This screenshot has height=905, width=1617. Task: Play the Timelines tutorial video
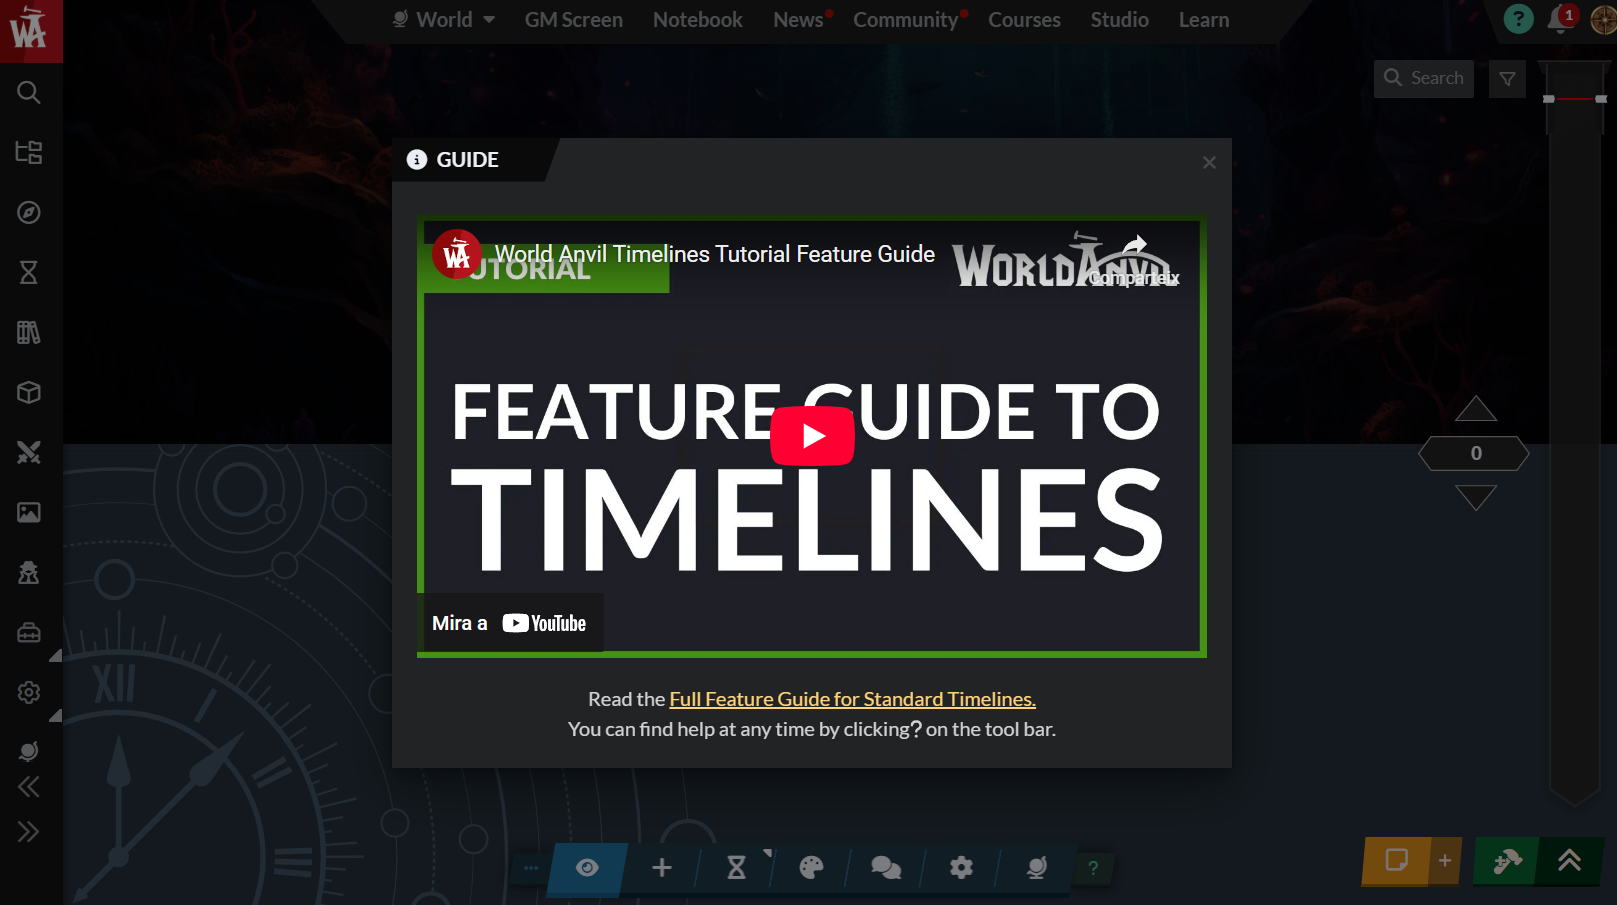click(812, 436)
